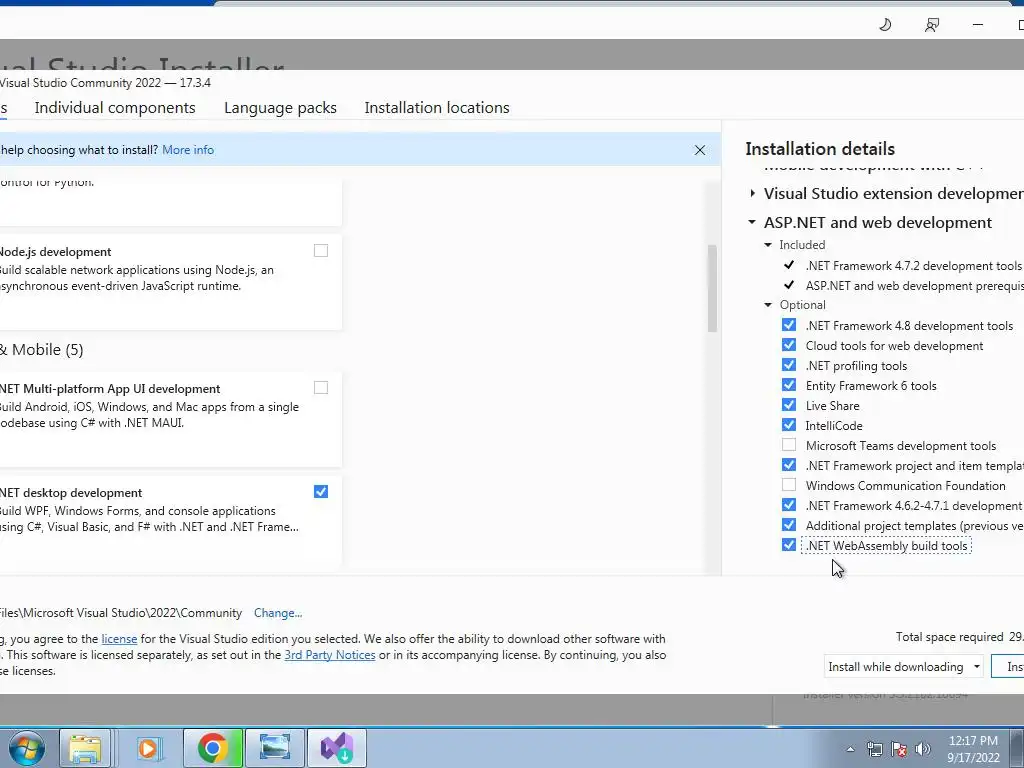
Task: Select the Node.js development workload title
Action: point(56,252)
